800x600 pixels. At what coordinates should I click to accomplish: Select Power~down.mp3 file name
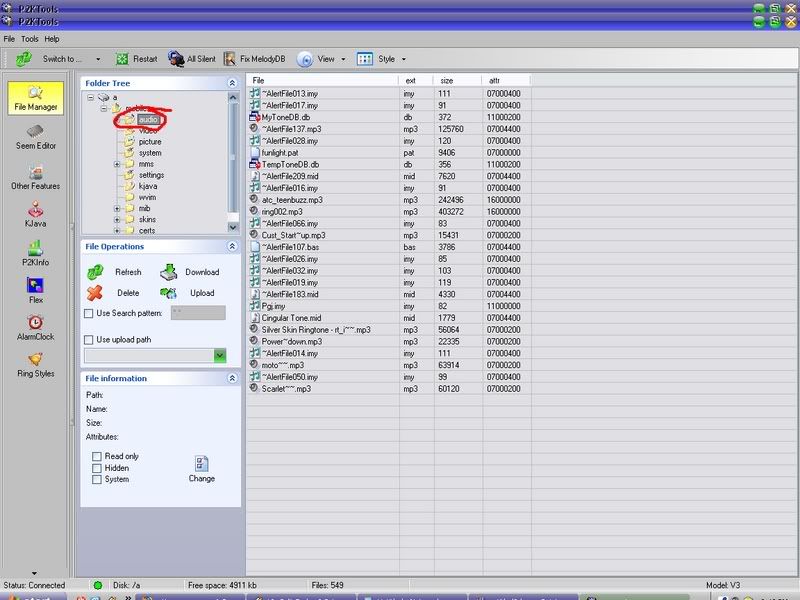click(292, 341)
